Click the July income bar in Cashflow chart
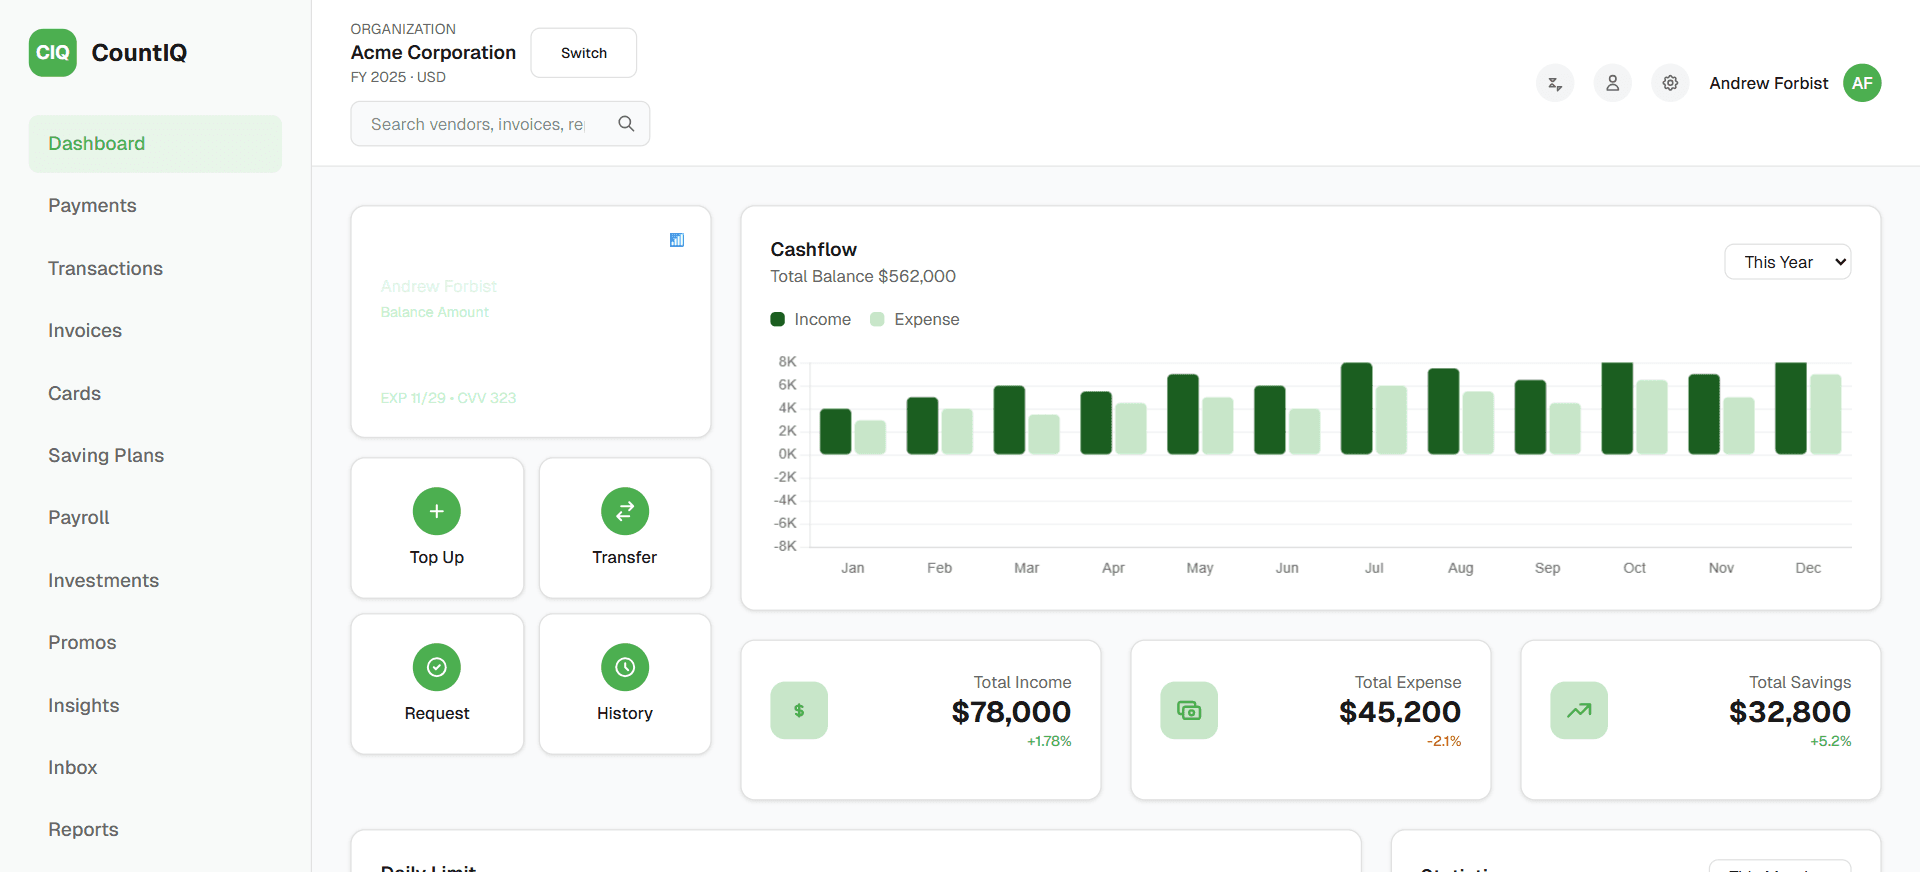The image size is (1920, 872). tap(1357, 408)
